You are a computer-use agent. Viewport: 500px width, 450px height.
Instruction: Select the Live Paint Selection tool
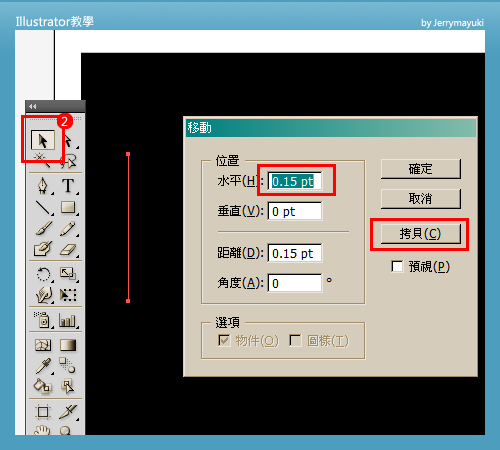coord(68,386)
